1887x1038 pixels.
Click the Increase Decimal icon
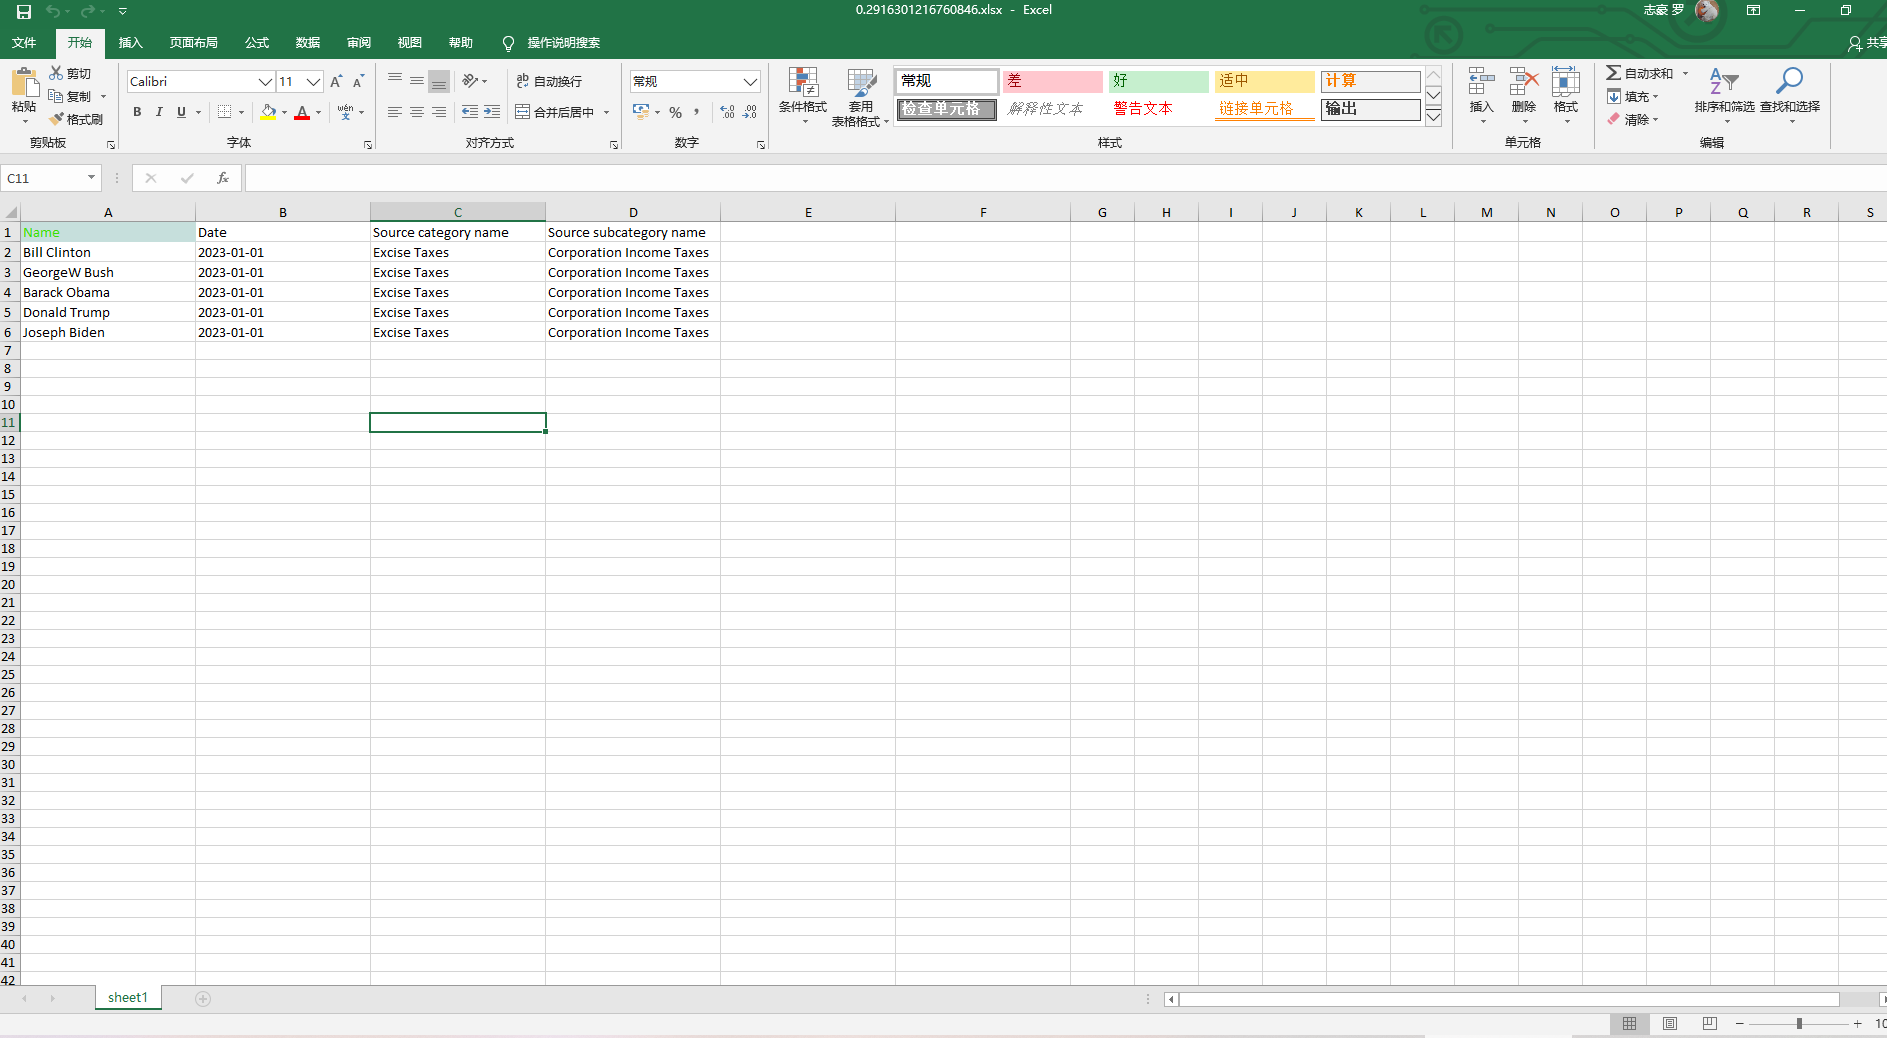[x=727, y=112]
